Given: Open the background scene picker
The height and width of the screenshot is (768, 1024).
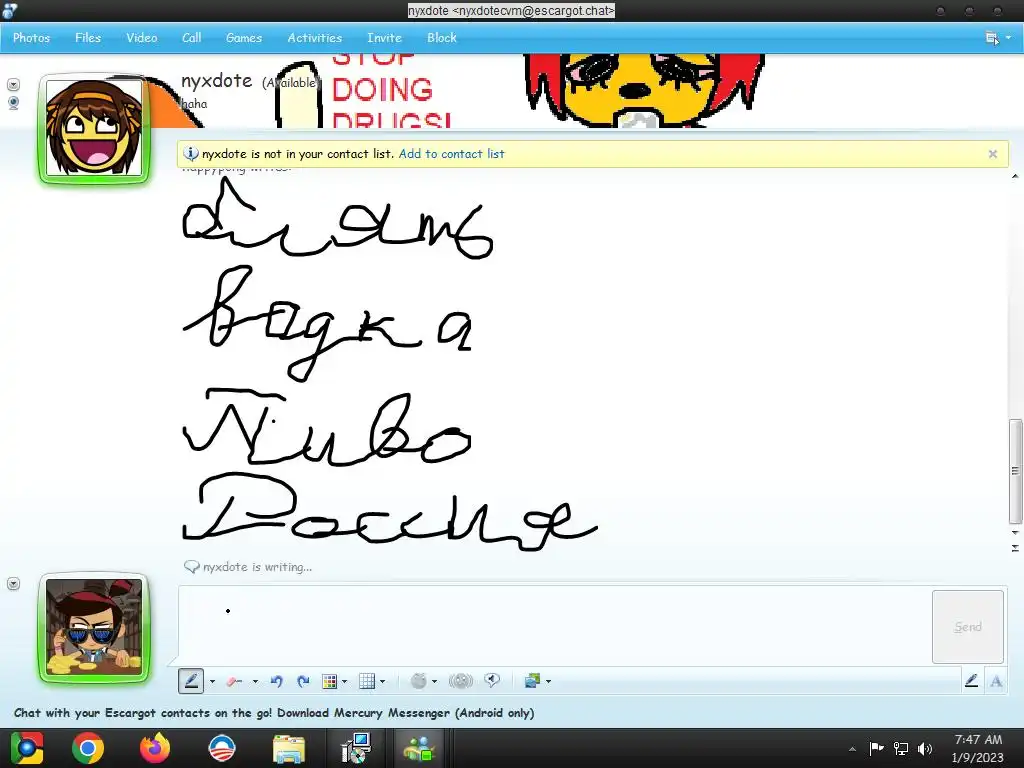Looking at the screenshot, I should coord(532,682).
